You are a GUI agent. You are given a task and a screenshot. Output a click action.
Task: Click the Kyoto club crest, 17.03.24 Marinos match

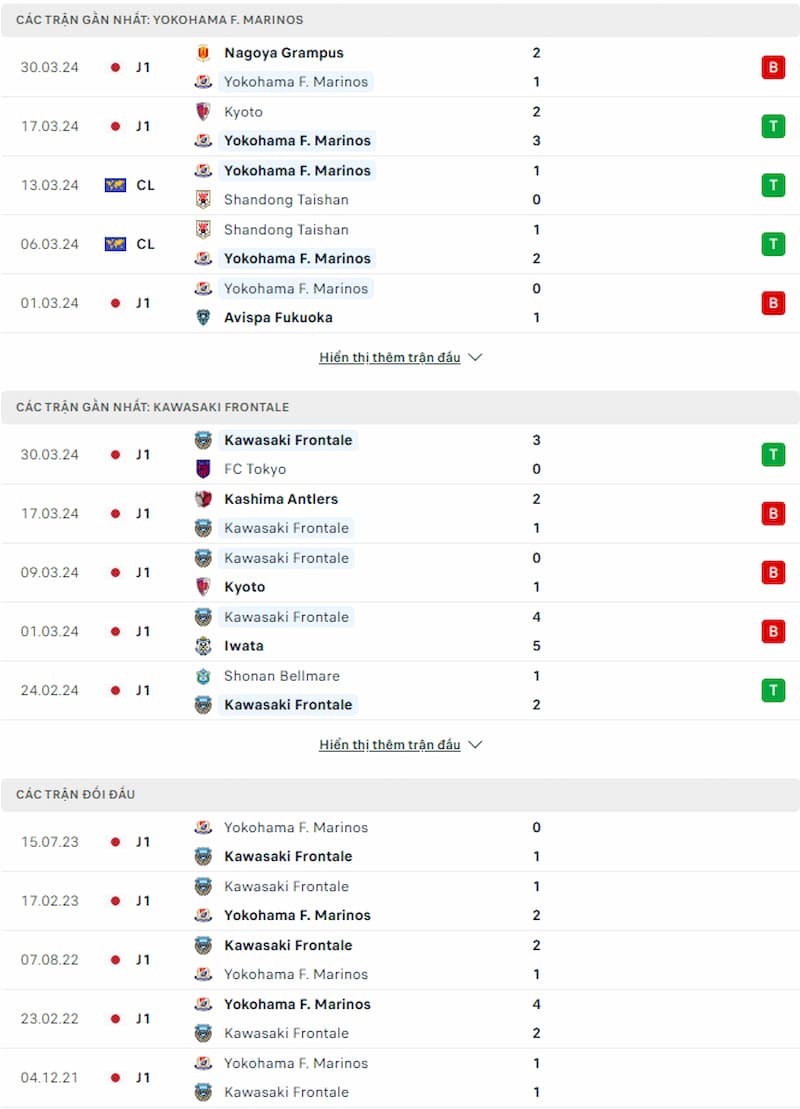click(203, 112)
